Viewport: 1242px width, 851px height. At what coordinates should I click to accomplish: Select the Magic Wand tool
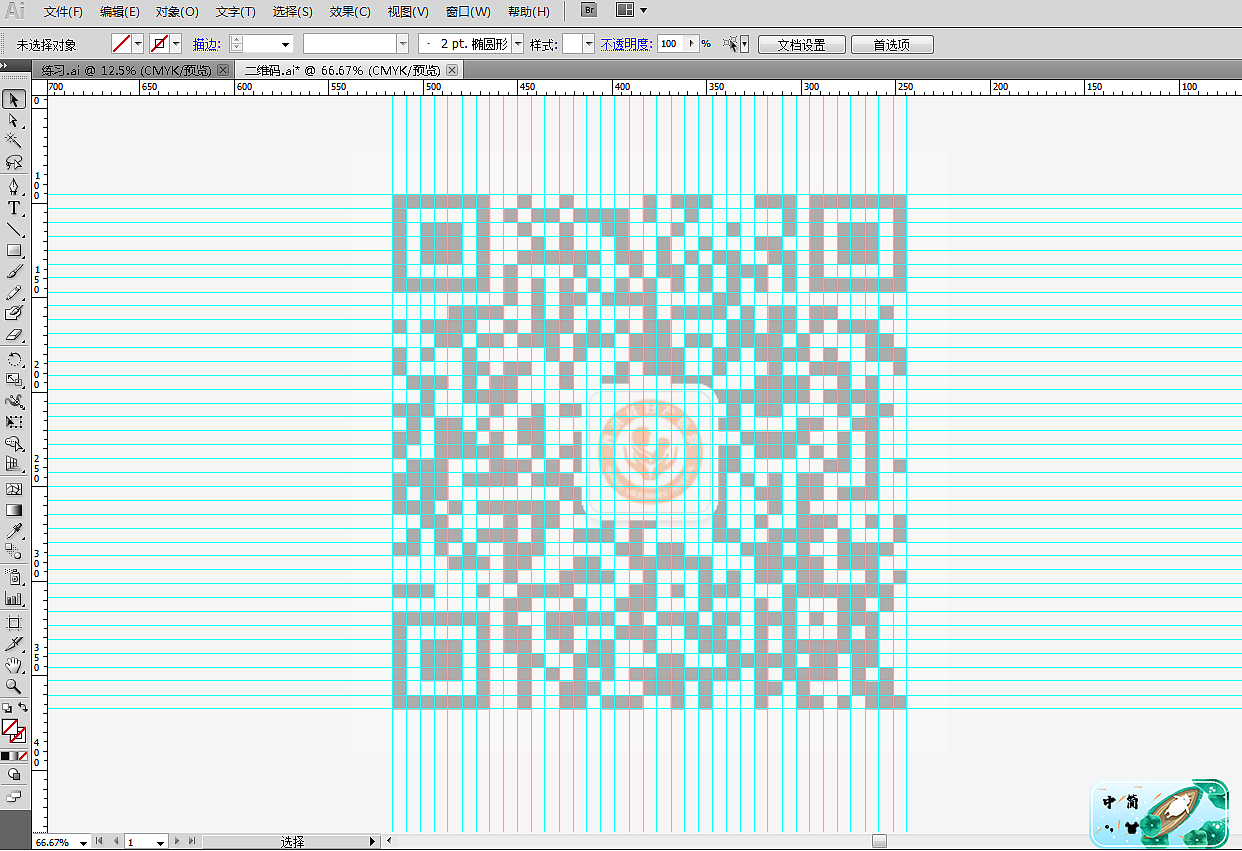(14, 141)
